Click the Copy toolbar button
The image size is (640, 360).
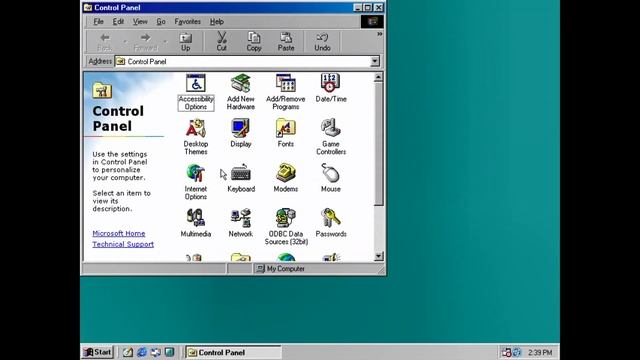tap(253, 42)
